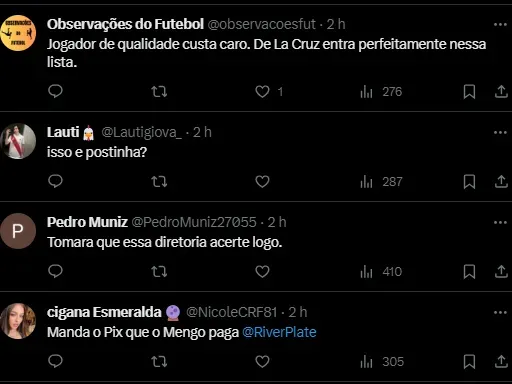Share the Pedro Muniz tweet
Image resolution: width=512 pixels, height=384 pixels.
click(501, 271)
